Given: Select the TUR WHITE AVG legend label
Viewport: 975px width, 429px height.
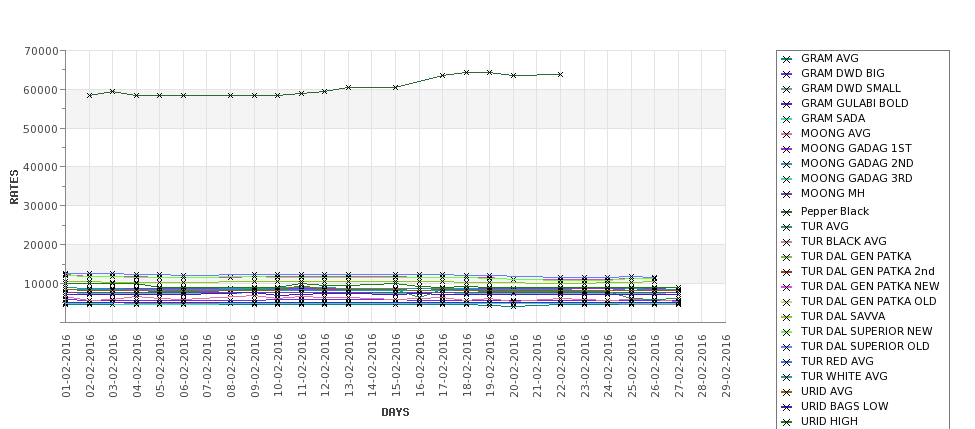Looking at the screenshot, I should pyautogui.click(x=844, y=376).
